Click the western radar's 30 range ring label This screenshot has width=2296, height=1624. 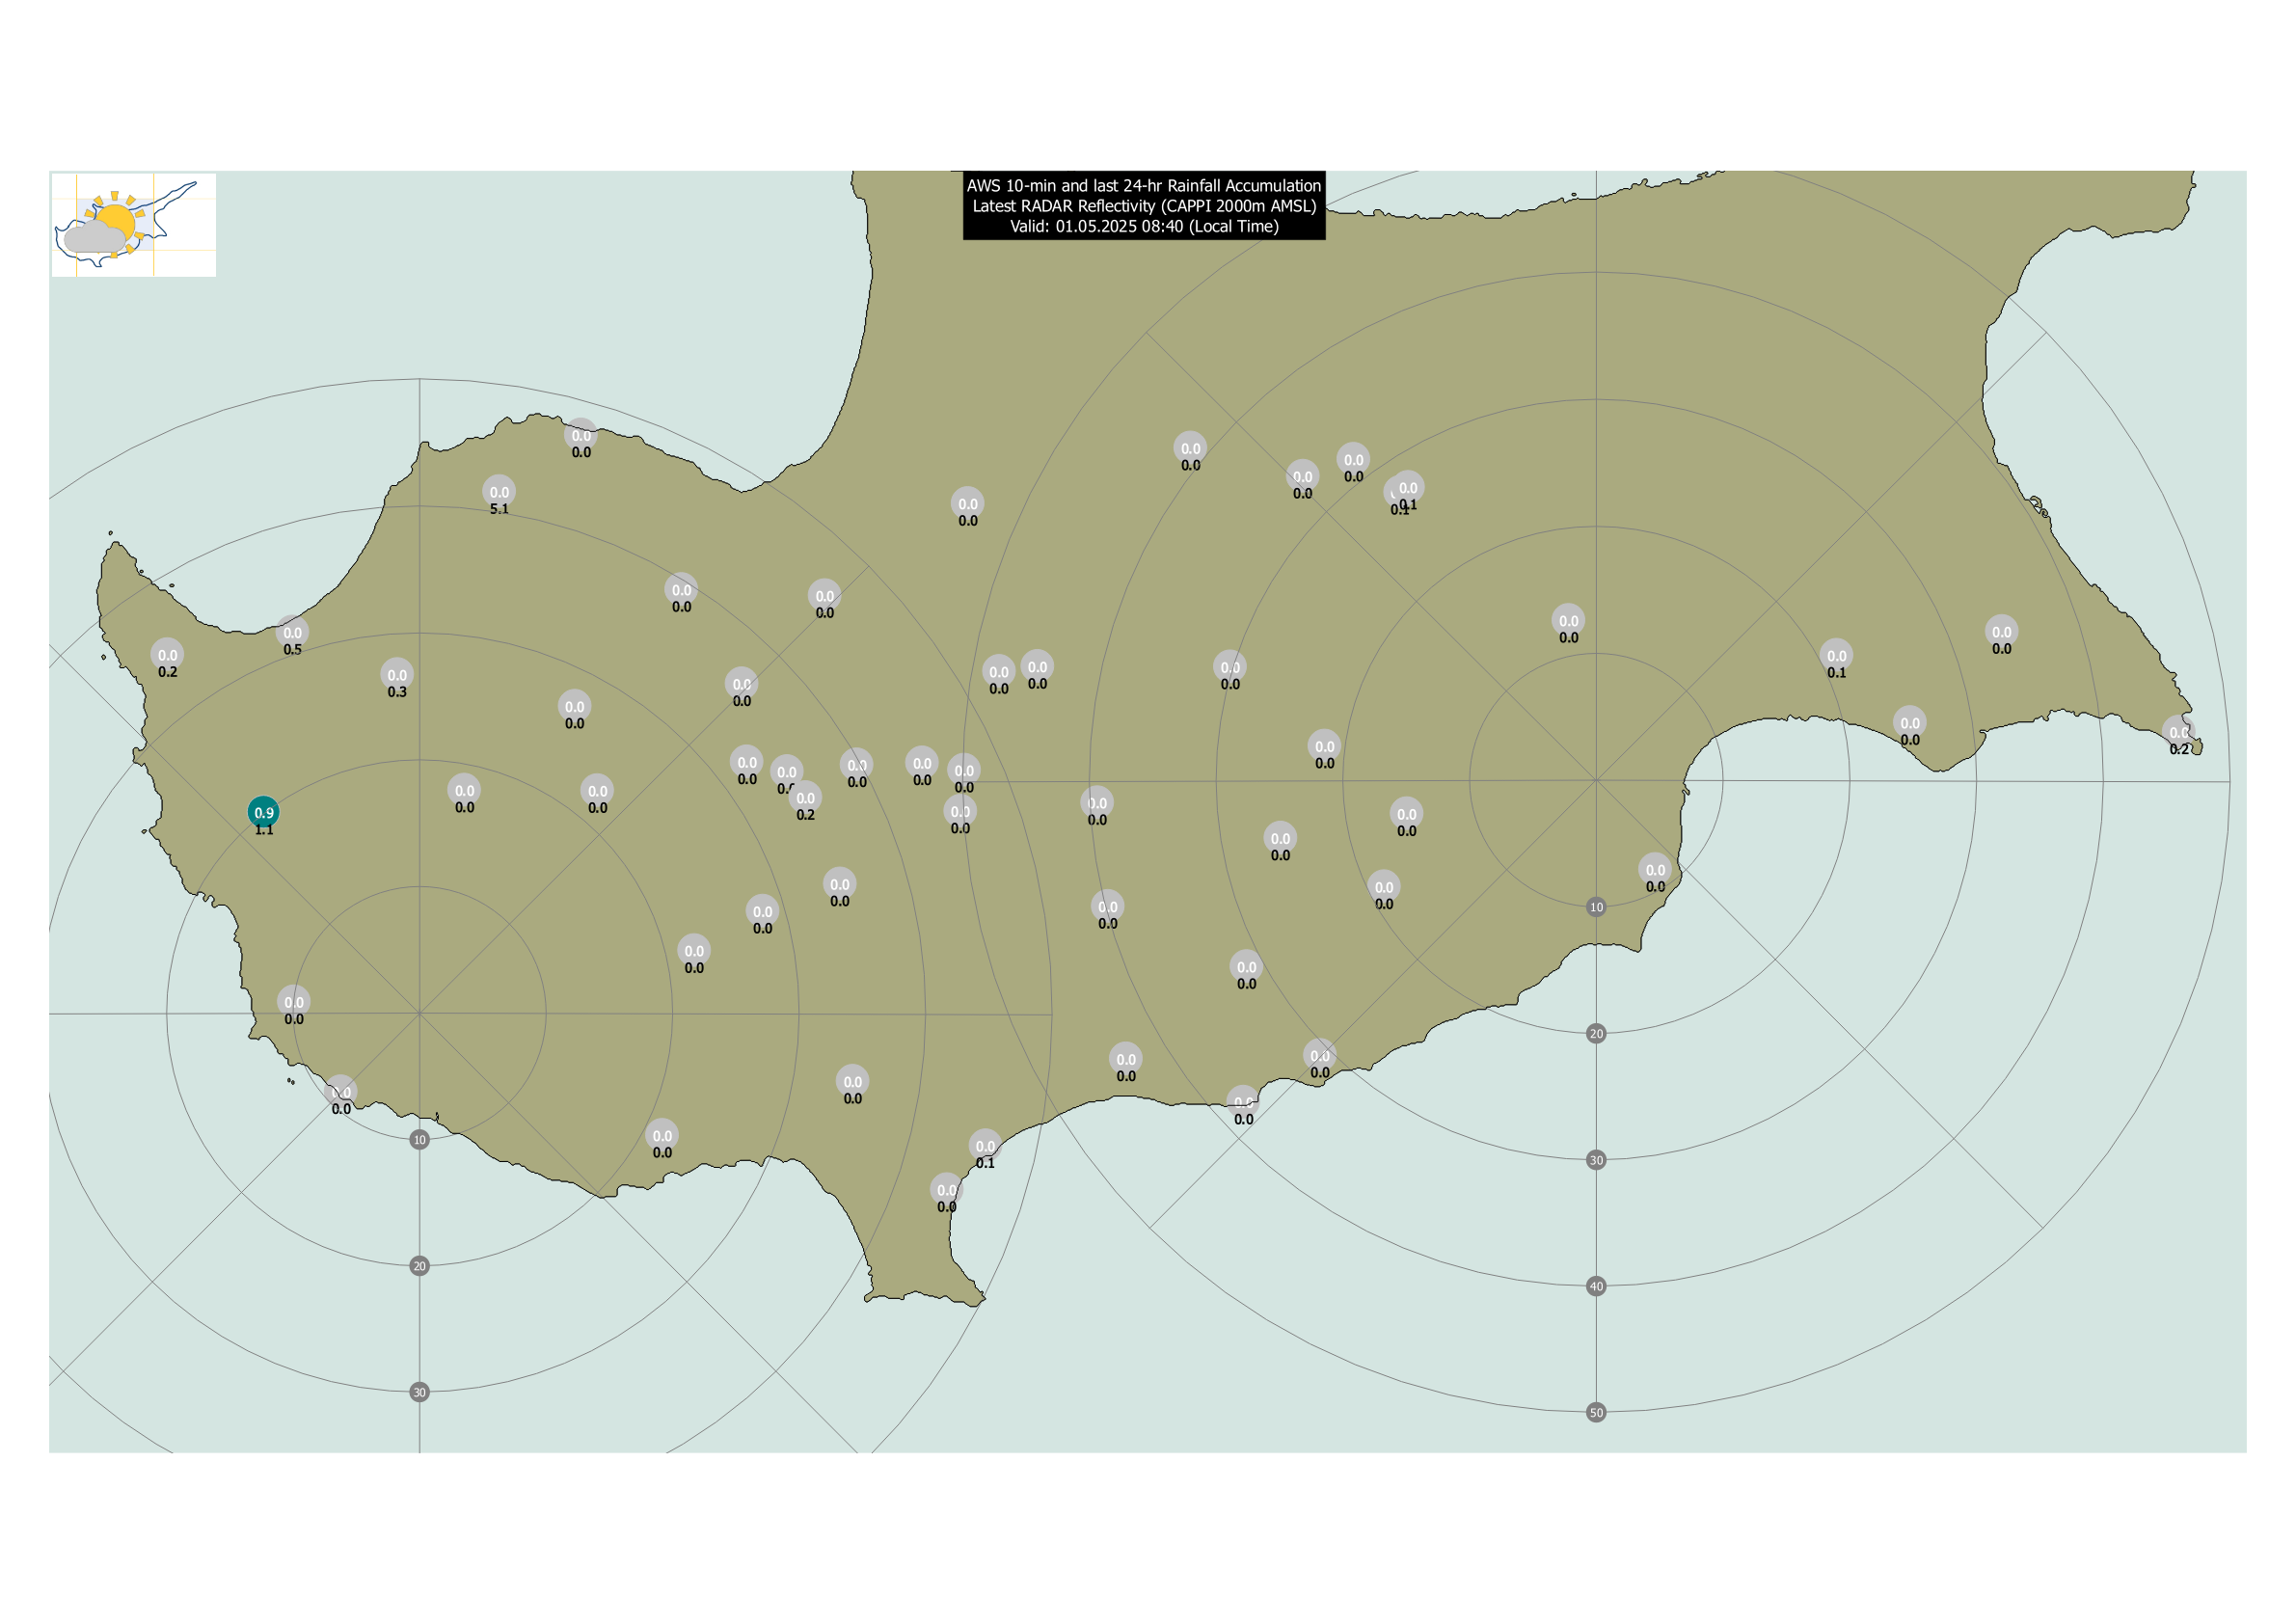tap(419, 1392)
